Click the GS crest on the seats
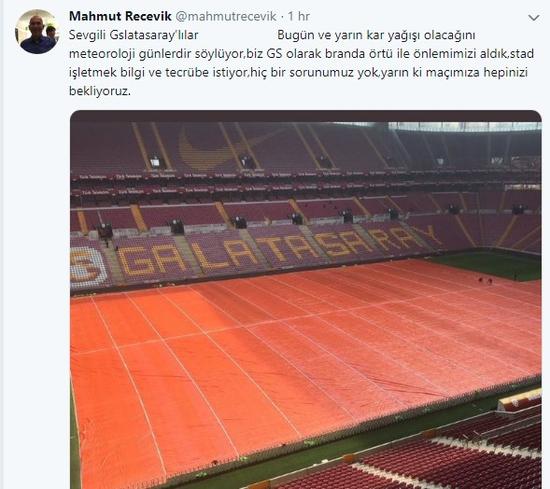 (88, 267)
